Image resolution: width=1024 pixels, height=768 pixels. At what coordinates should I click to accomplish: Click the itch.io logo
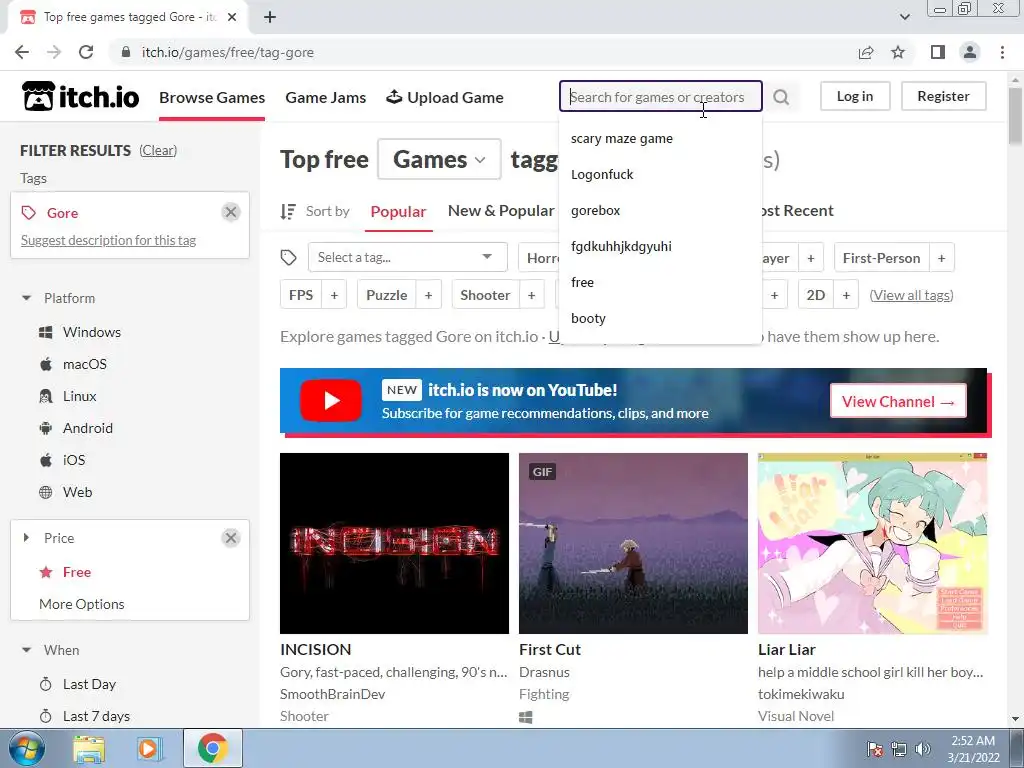click(x=81, y=97)
